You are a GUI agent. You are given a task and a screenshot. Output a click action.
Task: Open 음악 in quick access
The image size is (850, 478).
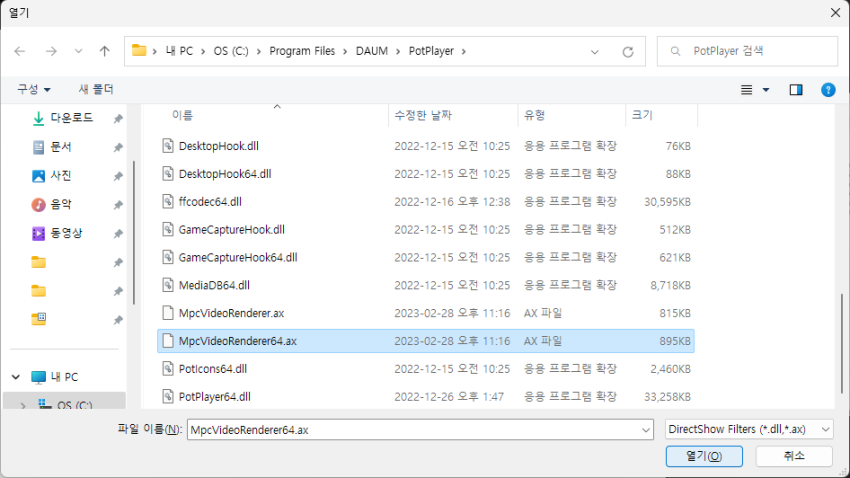(61, 204)
